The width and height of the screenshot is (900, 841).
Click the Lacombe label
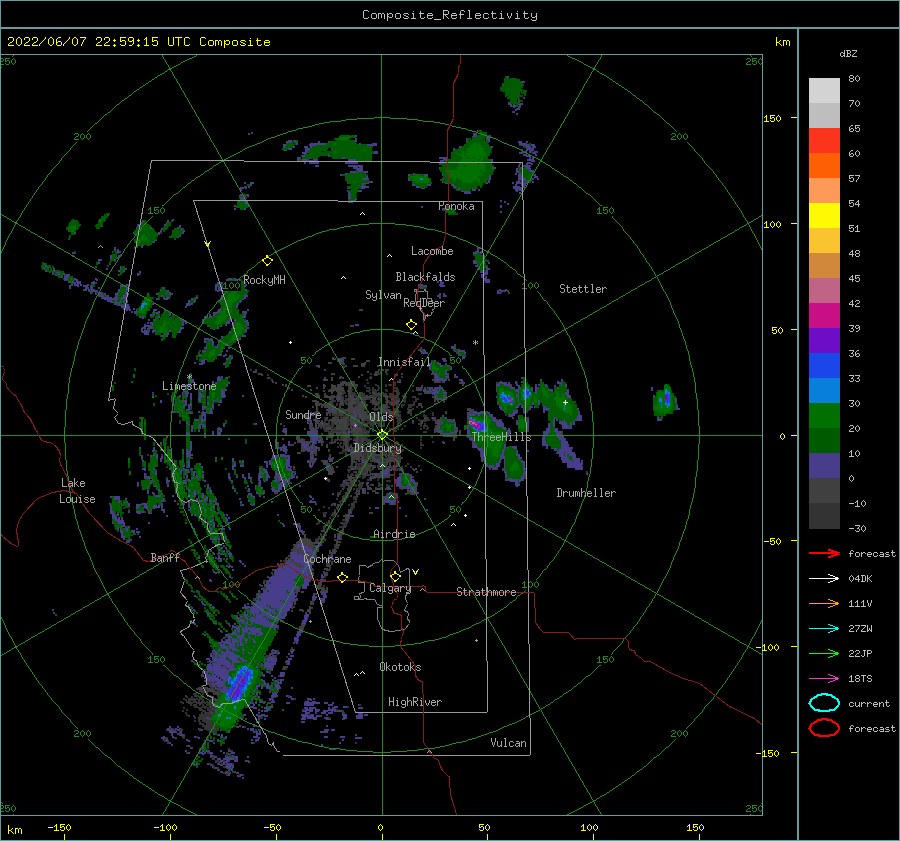tap(432, 251)
